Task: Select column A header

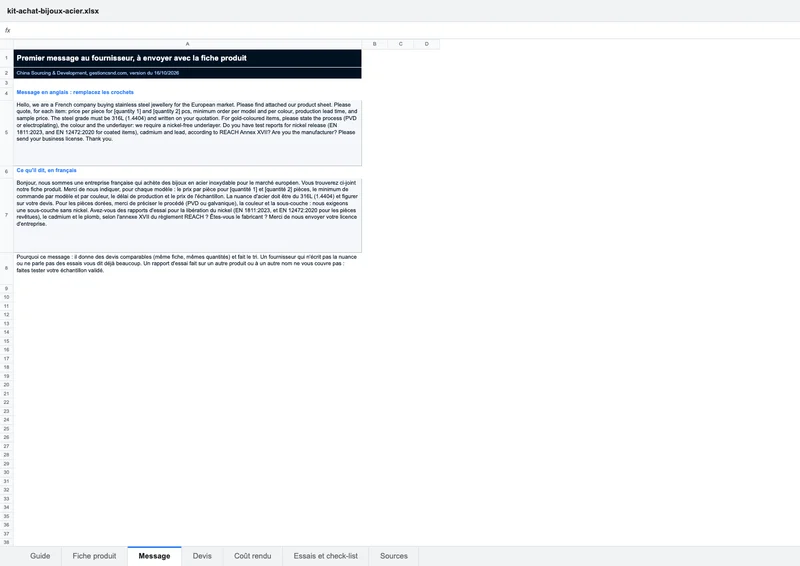Action: click(187, 44)
